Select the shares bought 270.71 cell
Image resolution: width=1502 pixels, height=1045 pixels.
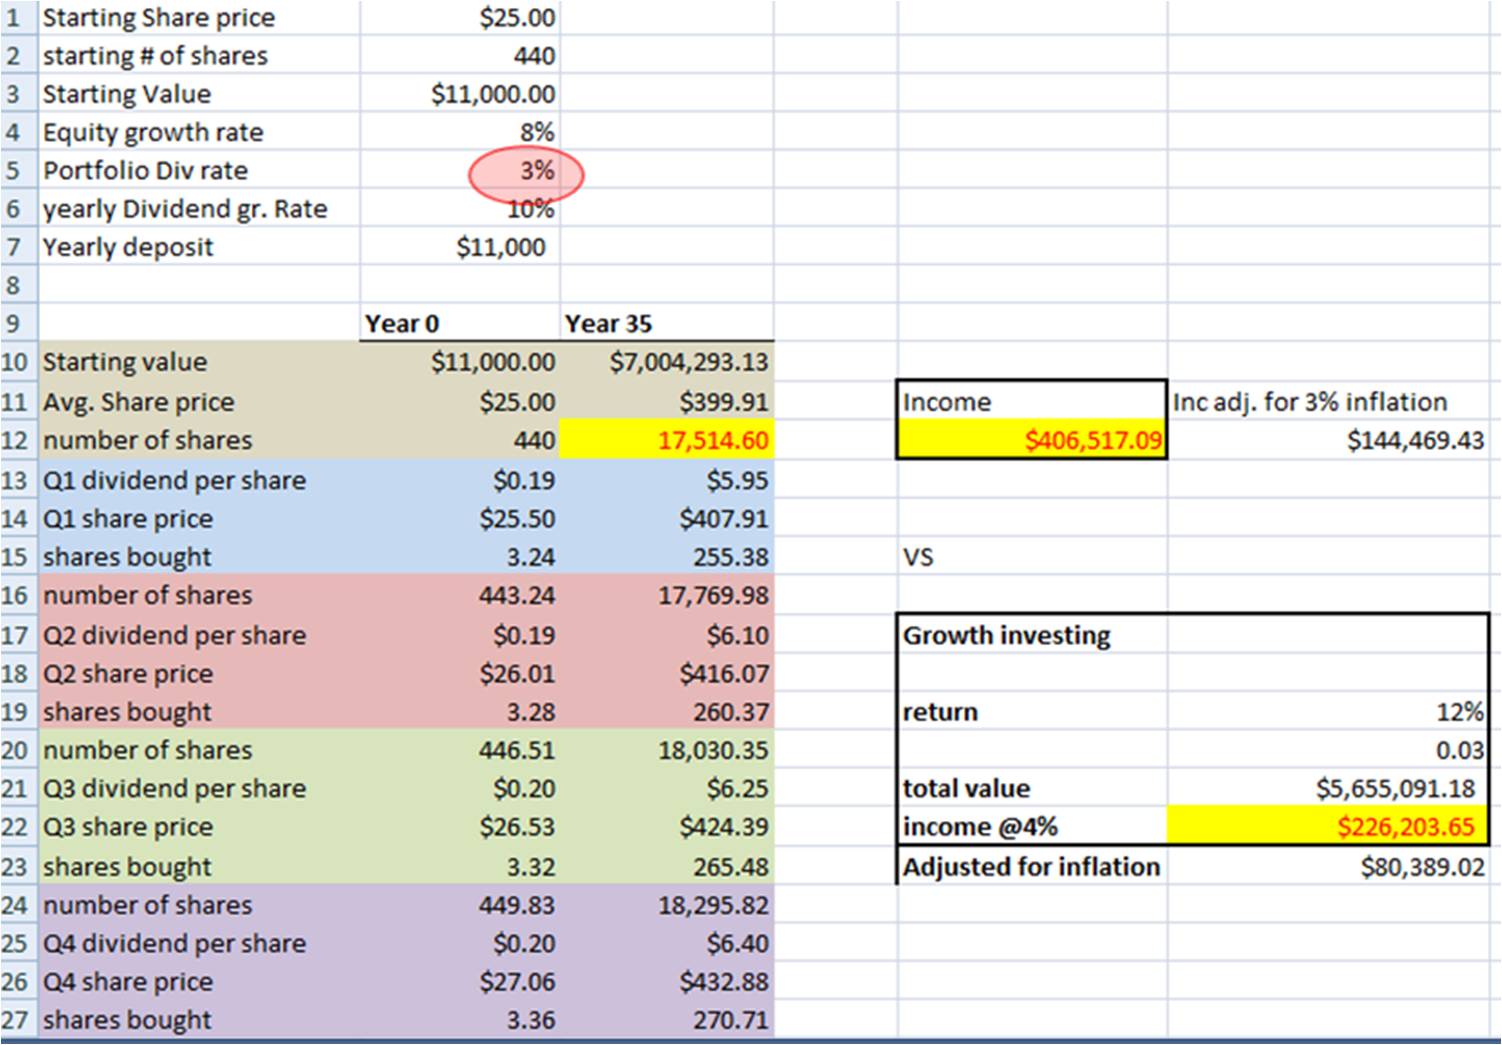667,1021
